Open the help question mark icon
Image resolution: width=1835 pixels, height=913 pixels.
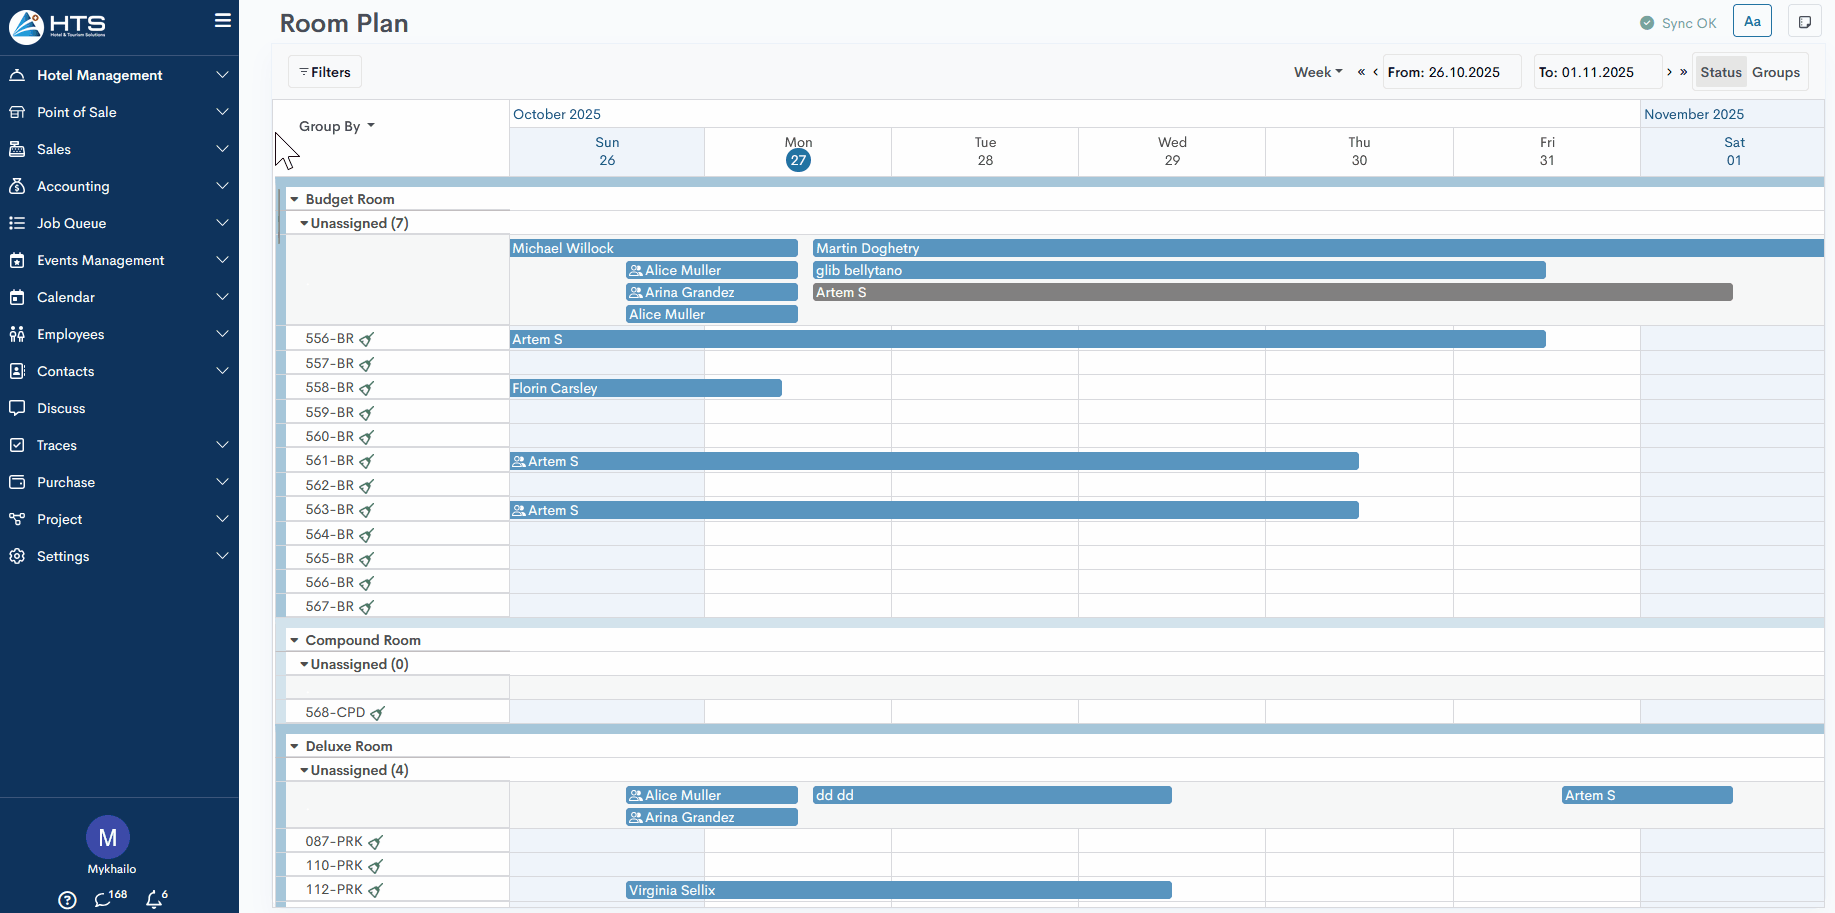click(x=67, y=900)
